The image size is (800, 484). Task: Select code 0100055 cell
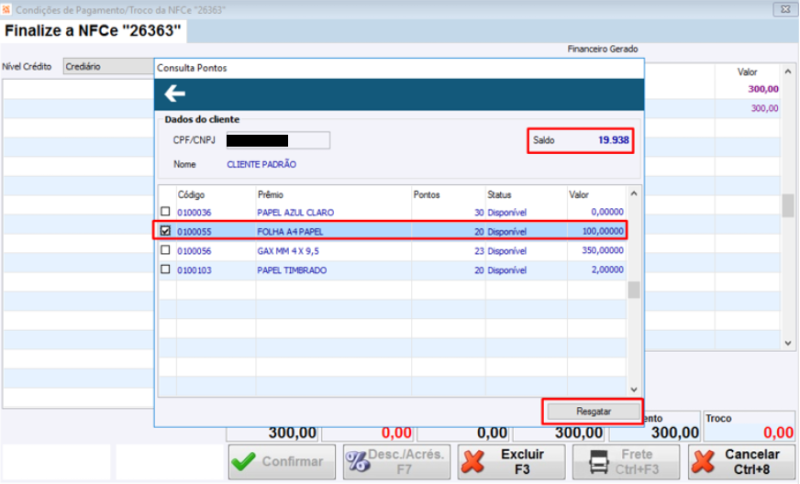pyautogui.click(x=194, y=232)
